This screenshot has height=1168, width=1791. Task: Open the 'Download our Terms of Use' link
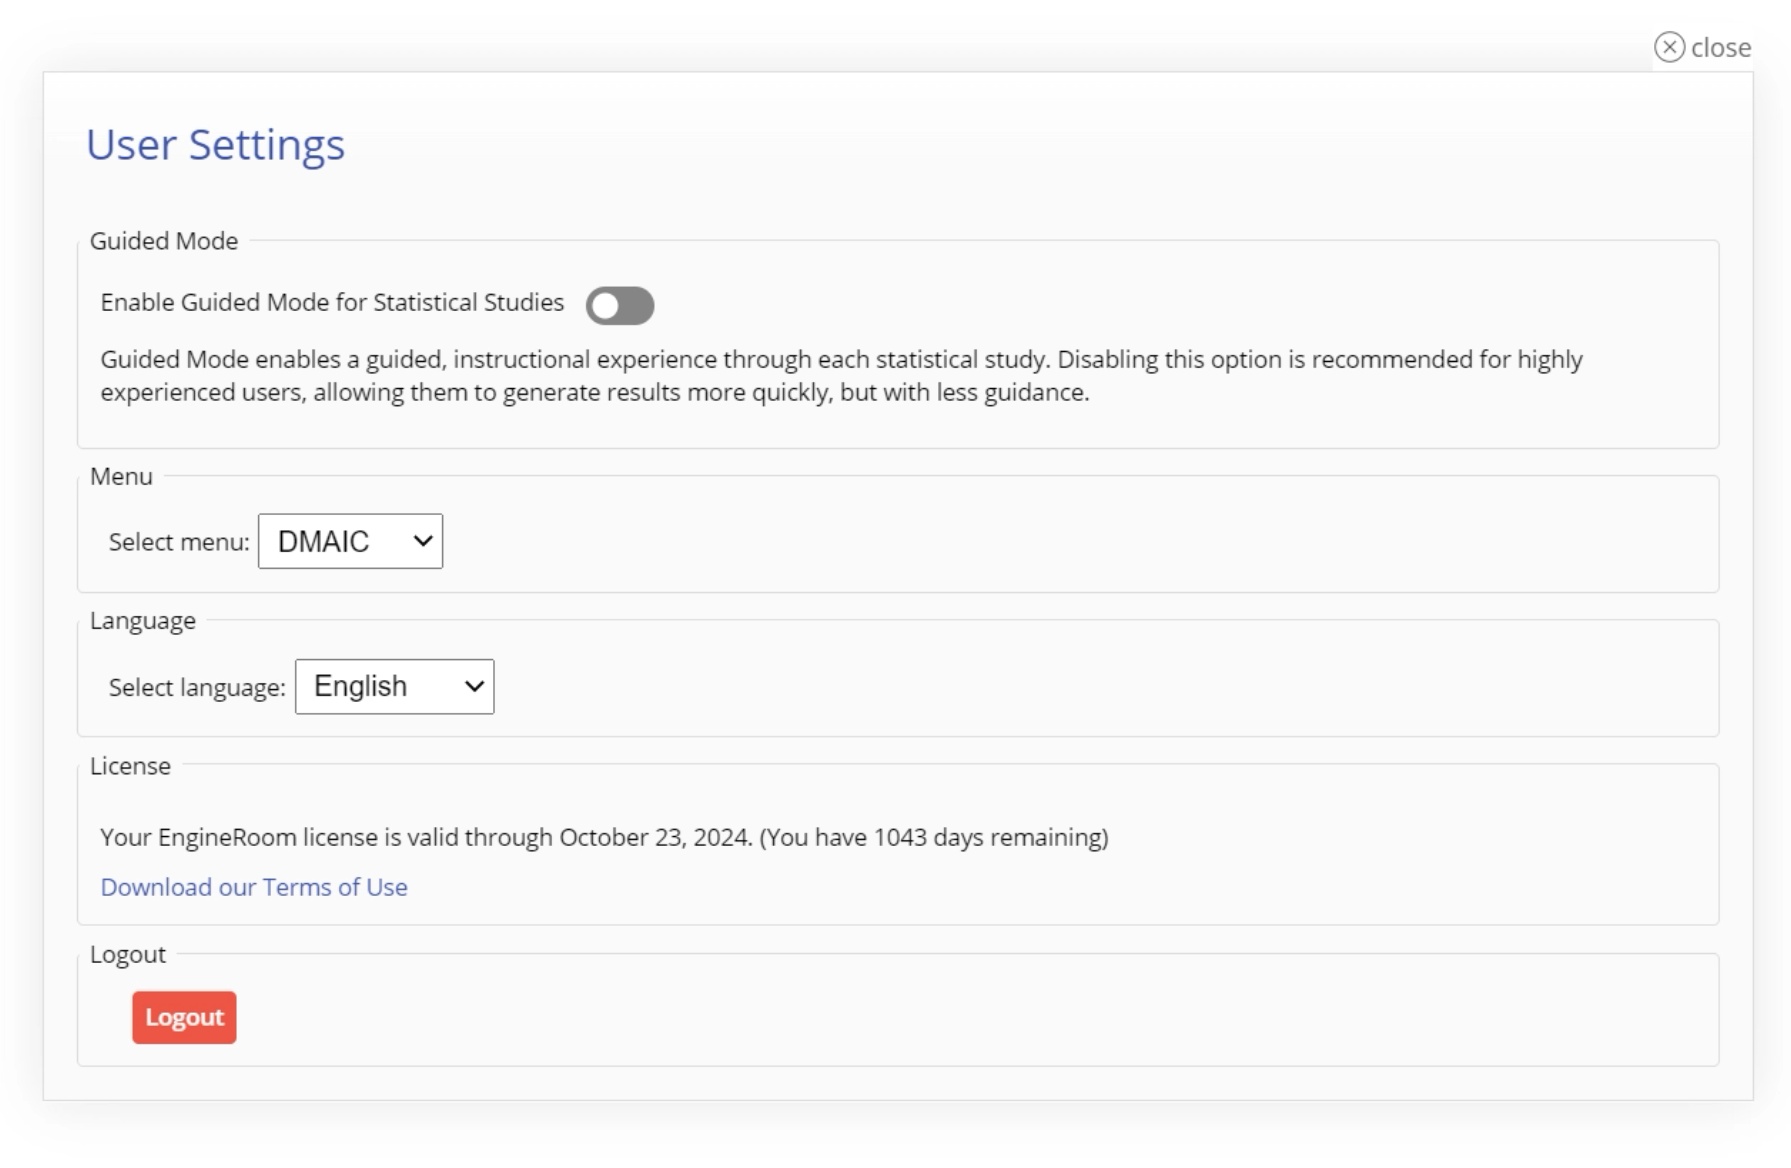pyautogui.click(x=254, y=887)
